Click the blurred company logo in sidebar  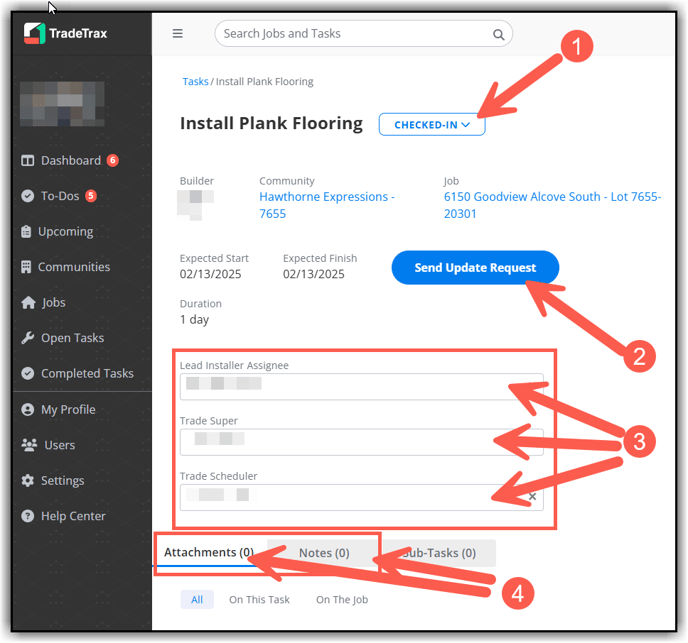[x=62, y=104]
